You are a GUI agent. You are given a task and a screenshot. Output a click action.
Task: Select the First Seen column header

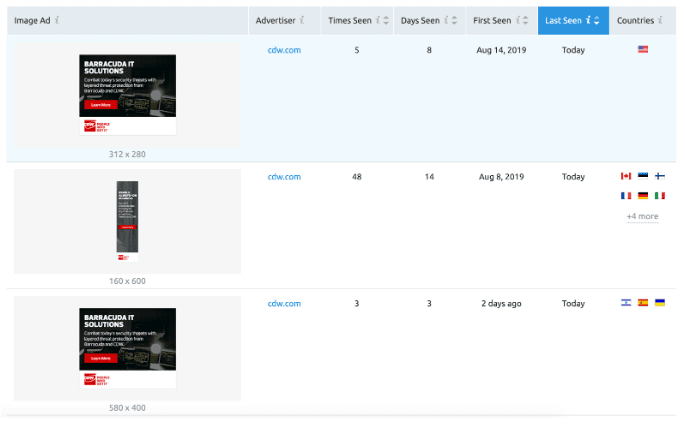(502, 21)
